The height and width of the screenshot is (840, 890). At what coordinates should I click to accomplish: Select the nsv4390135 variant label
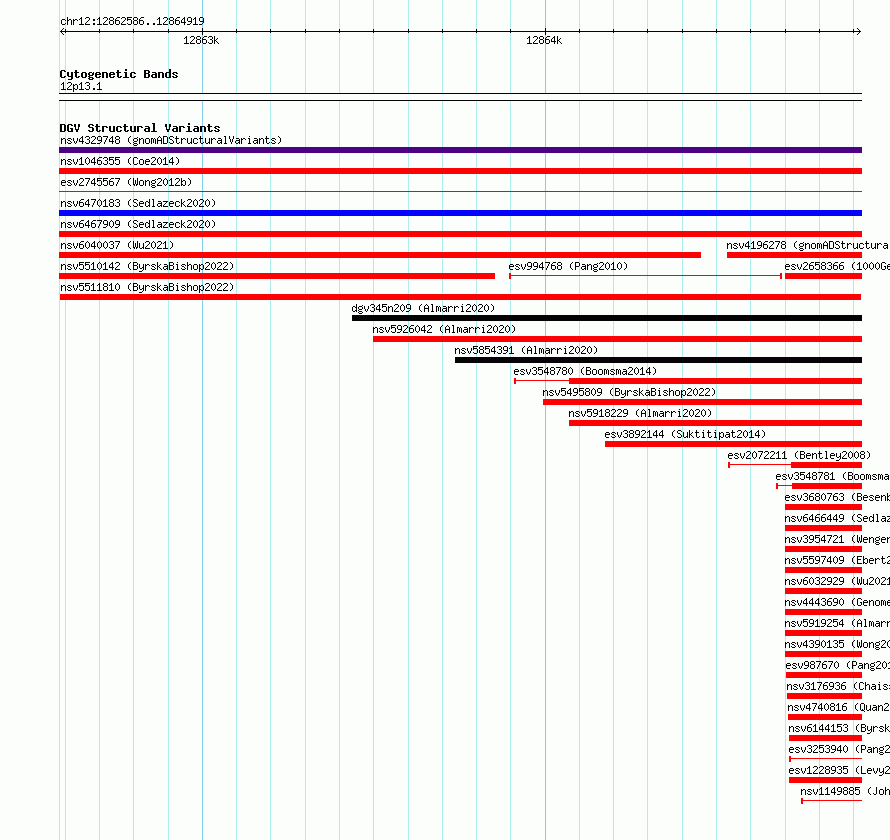pyautogui.click(x=837, y=644)
